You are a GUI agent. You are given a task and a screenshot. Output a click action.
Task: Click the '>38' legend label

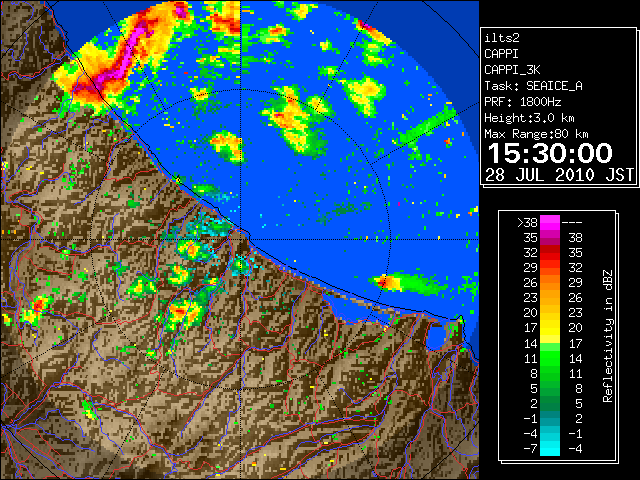[527, 222]
